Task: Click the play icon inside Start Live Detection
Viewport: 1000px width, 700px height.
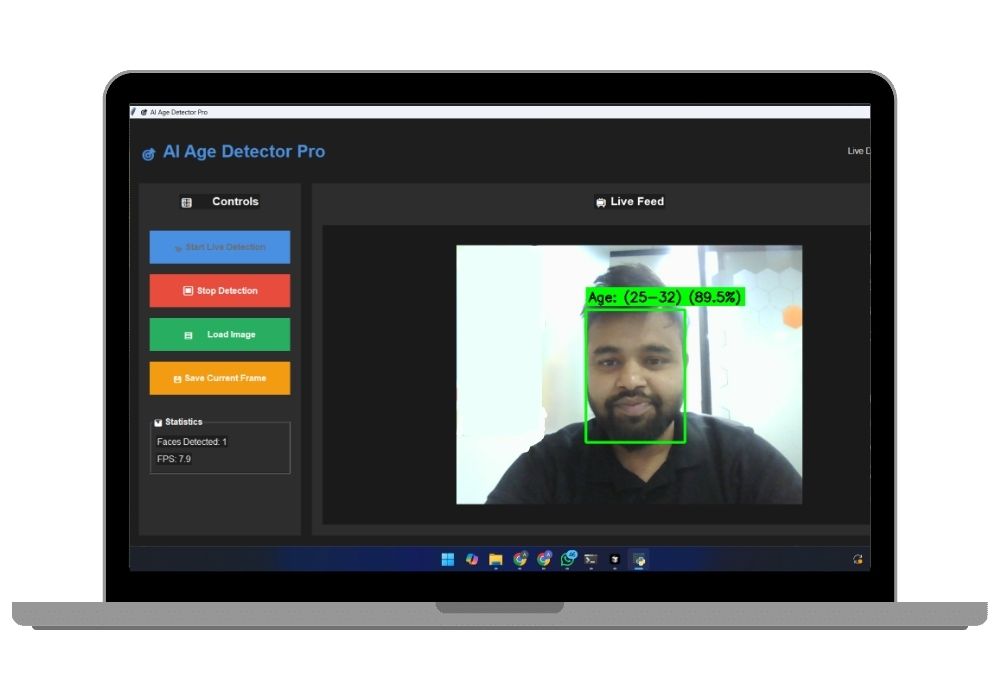Action: coord(177,247)
